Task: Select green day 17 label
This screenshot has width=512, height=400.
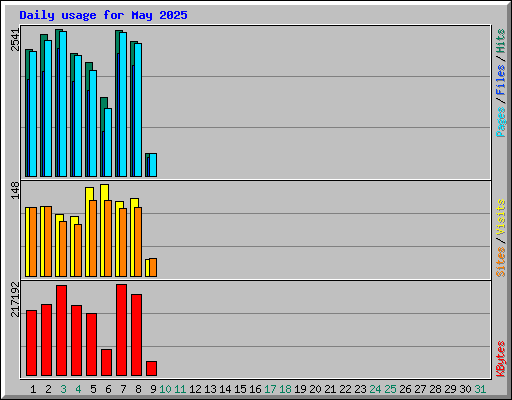Action: 270,389
